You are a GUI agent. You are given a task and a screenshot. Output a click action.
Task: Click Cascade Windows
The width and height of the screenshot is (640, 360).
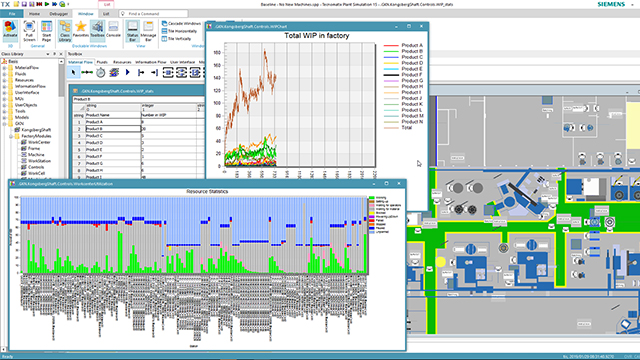pyautogui.click(x=181, y=24)
